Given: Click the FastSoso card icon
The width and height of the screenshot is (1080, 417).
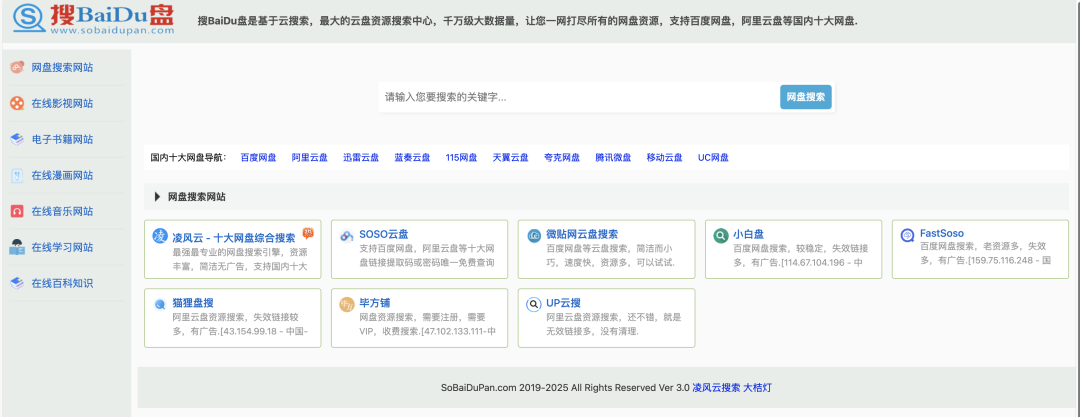Looking at the screenshot, I should coord(908,235).
